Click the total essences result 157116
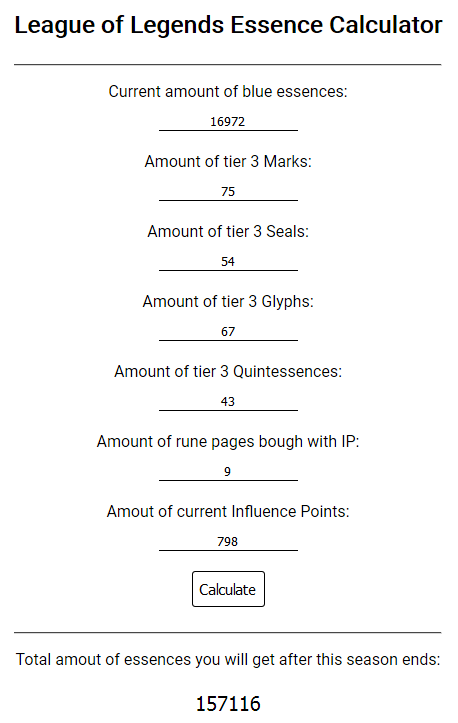458x723 pixels. point(228,704)
